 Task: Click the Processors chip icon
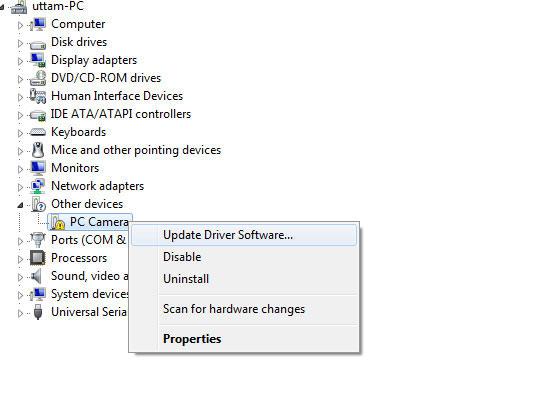click(38, 258)
